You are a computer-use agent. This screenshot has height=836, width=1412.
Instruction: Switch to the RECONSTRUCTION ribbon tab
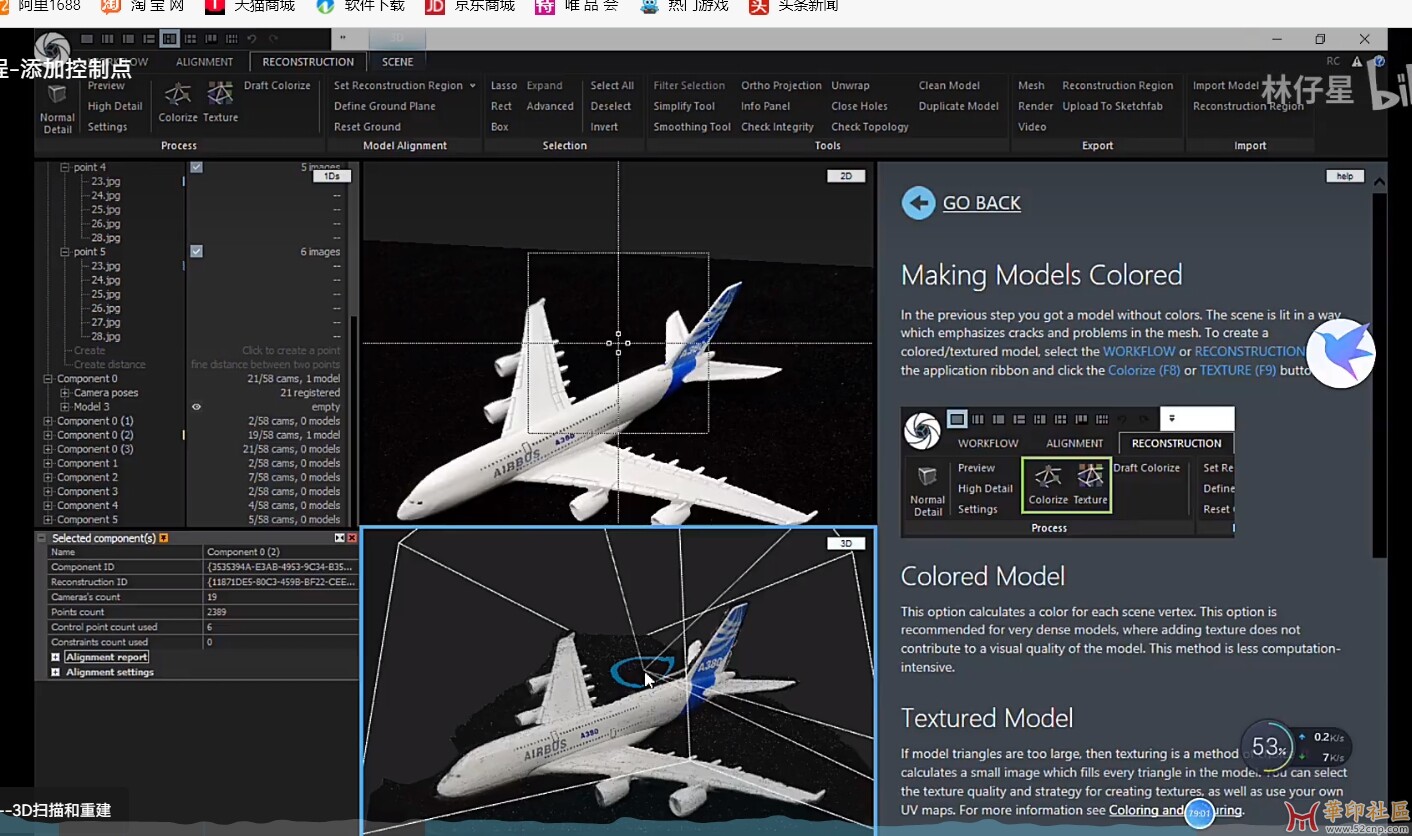coord(308,62)
